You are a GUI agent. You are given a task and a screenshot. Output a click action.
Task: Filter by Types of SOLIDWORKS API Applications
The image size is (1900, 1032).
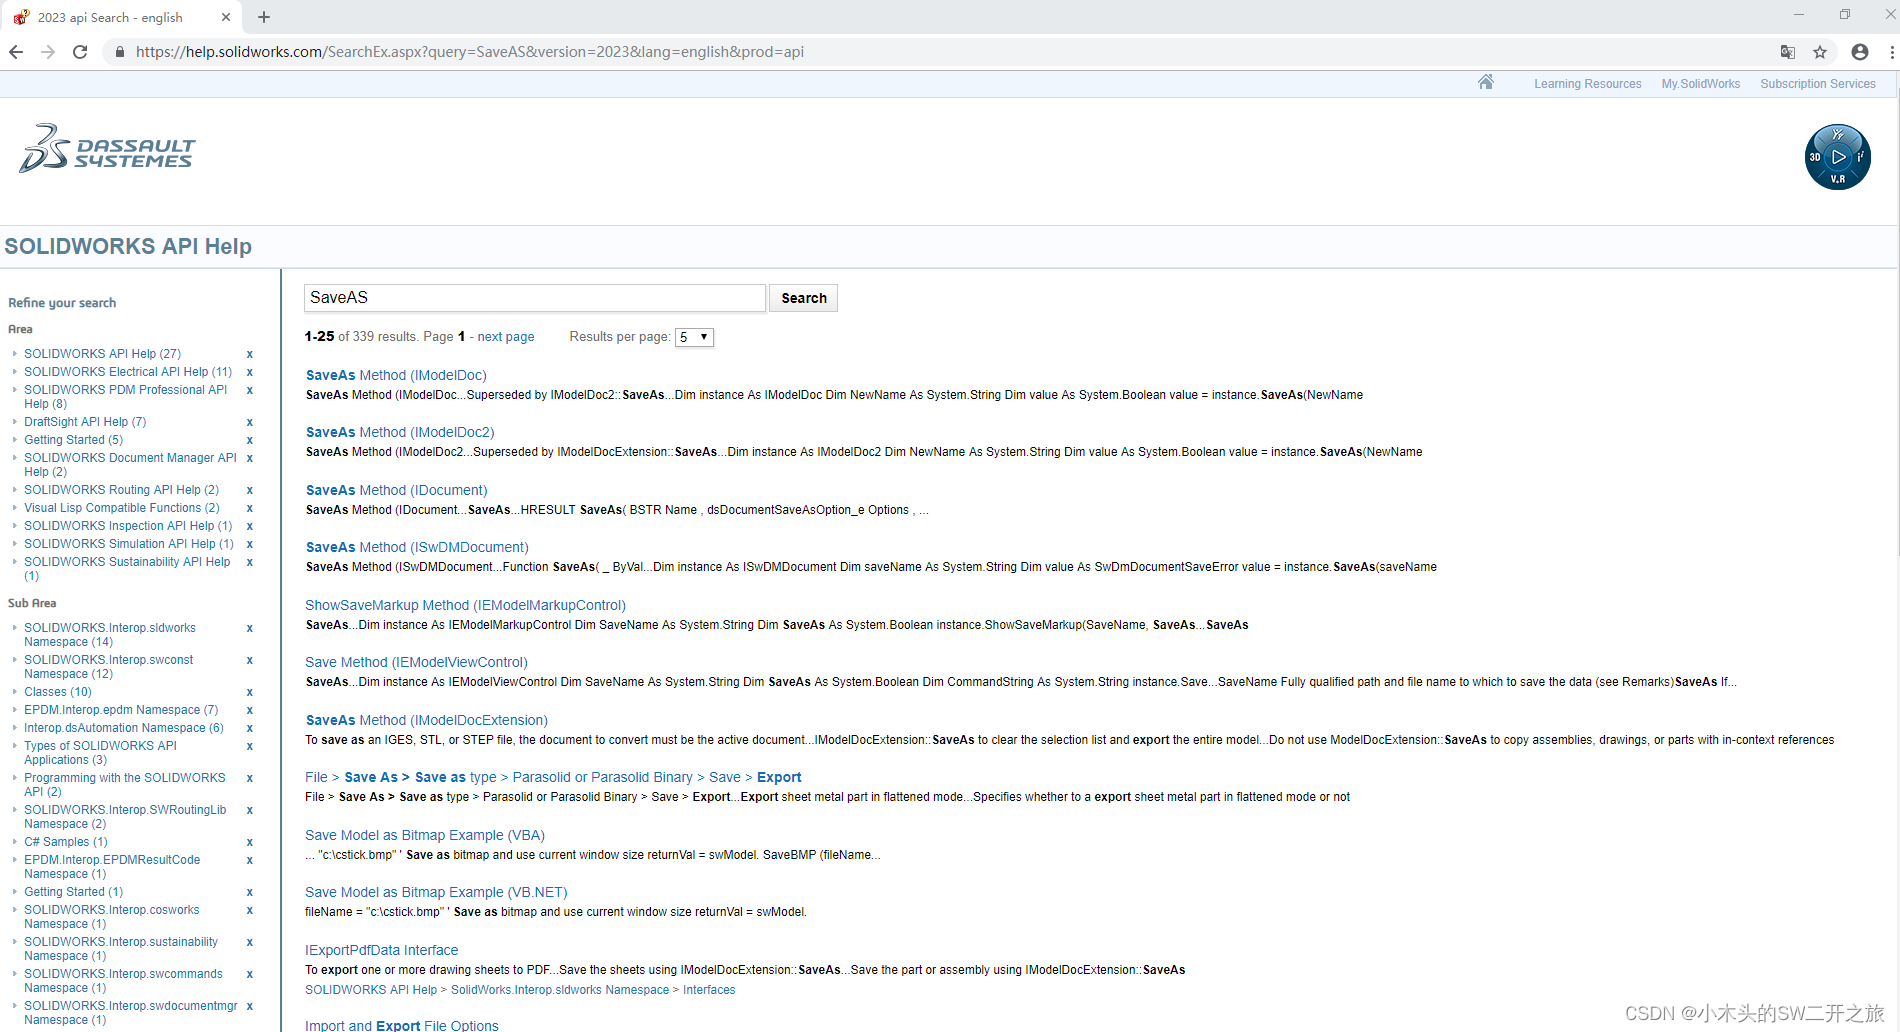[x=100, y=753]
